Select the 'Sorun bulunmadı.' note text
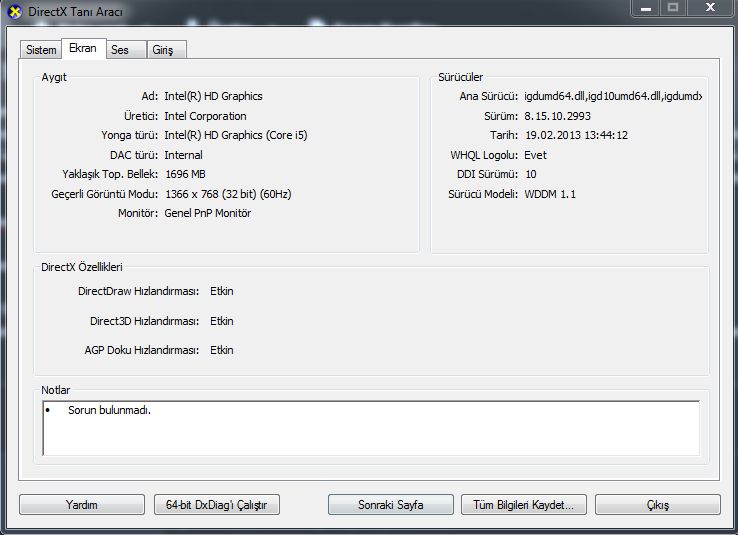Image resolution: width=738 pixels, height=535 pixels. pos(109,410)
